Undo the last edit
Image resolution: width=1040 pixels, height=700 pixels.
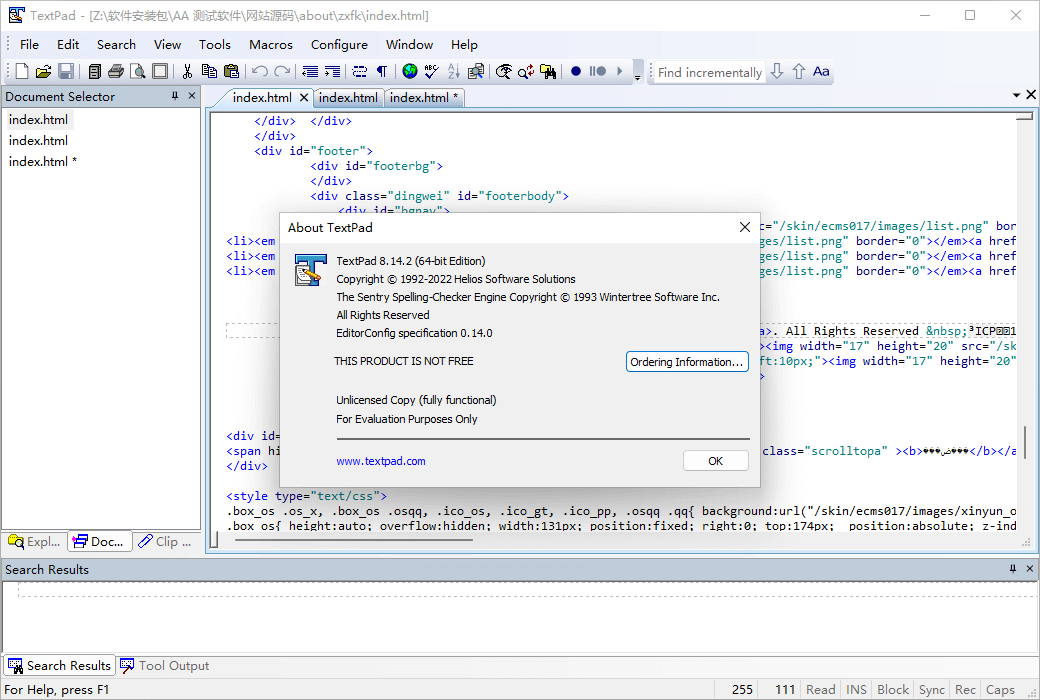click(x=260, y=71)
